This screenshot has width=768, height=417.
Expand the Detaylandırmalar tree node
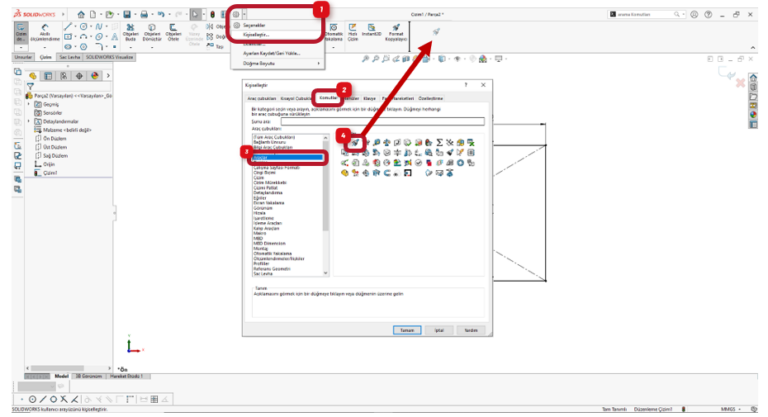(28, 121)
